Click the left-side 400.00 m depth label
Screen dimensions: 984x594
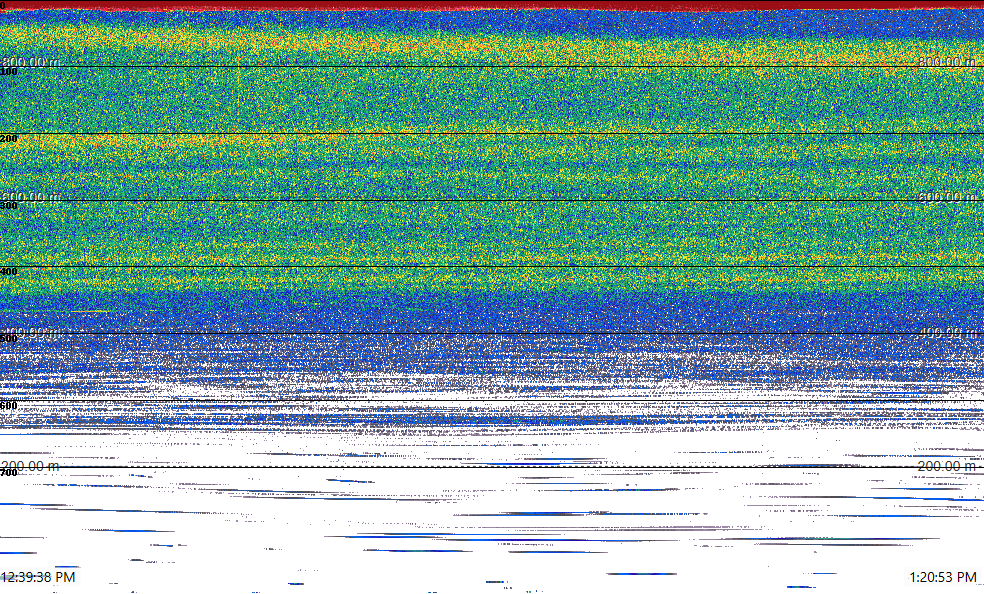tap(31, 332)
